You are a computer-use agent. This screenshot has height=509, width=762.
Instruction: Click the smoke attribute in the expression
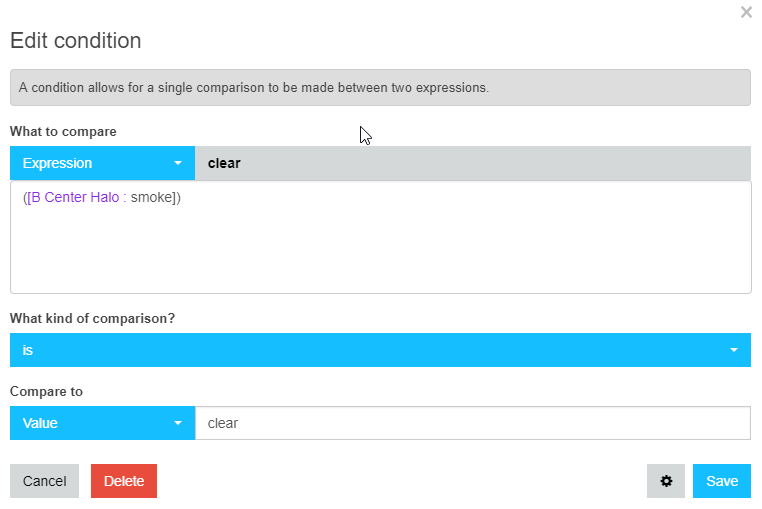[x=152, y=197]
